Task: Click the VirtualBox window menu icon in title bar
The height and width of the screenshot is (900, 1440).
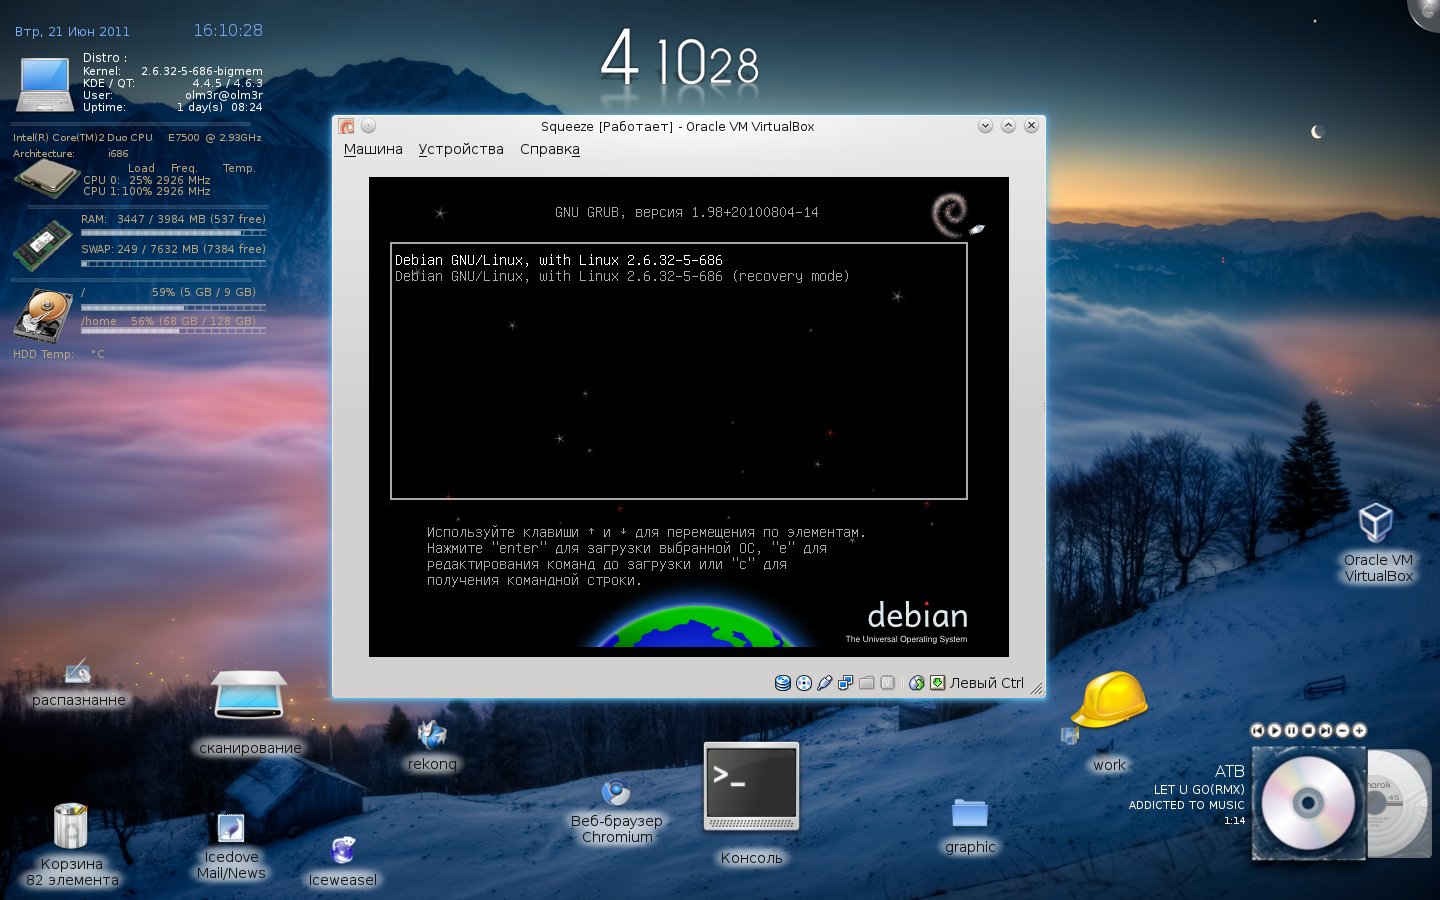Action: 346,126
